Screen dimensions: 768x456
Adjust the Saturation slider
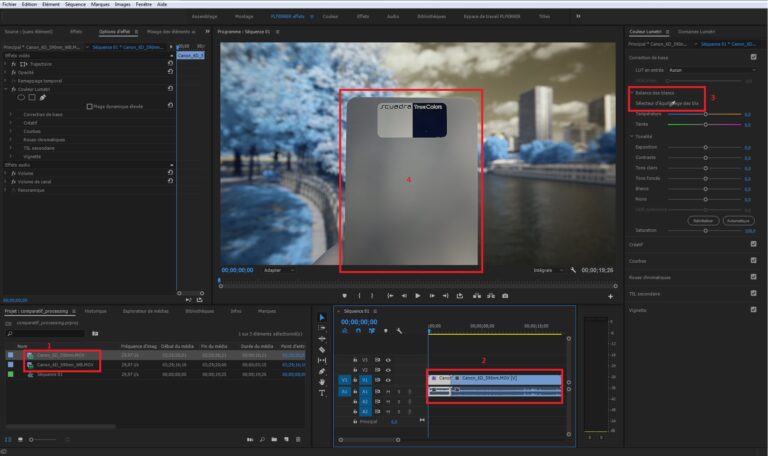(705, 230)
